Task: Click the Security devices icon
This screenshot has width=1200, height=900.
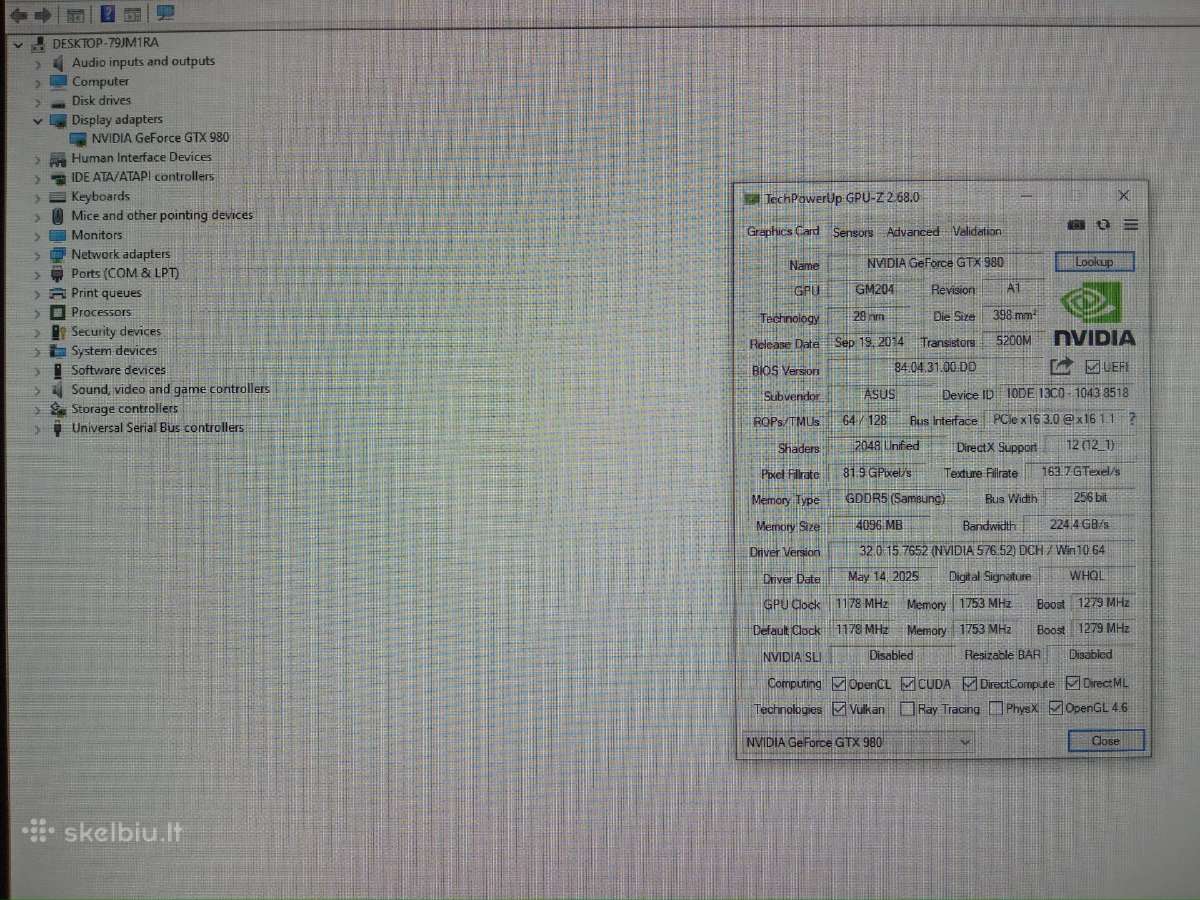Action: [x=58, y=331]
